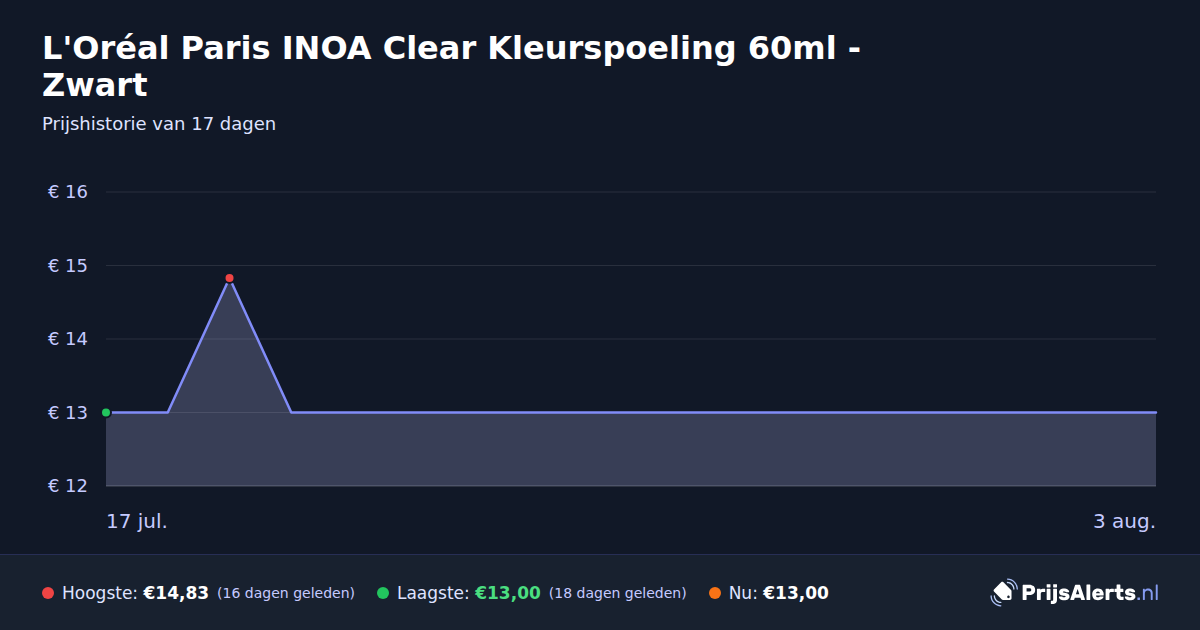The width and height of the screenshot is (1200, 630).
Task: Click the 3 aug. end date label
Action: [1124, 521]
